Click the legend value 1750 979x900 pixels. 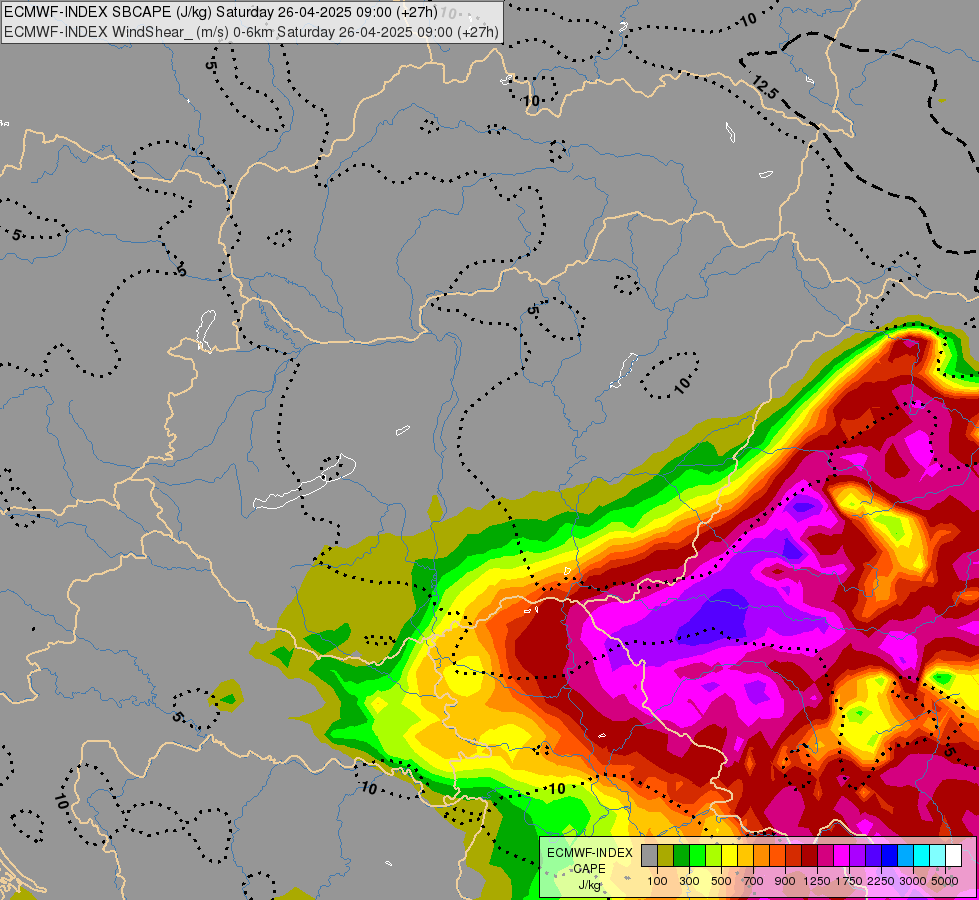[x=849, y=881]
